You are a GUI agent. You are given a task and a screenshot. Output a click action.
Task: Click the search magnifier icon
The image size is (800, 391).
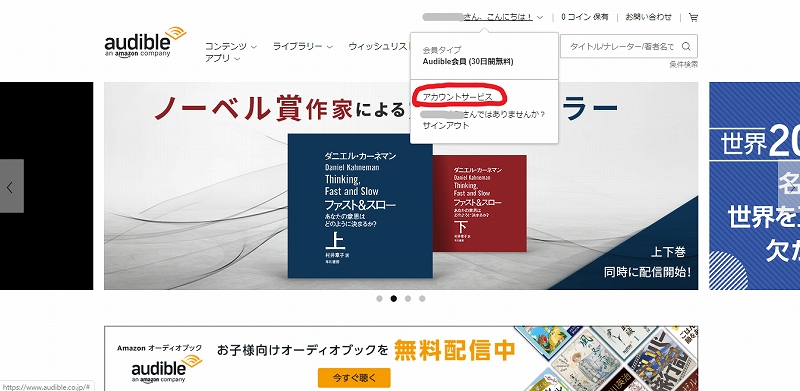coord(686,46)
